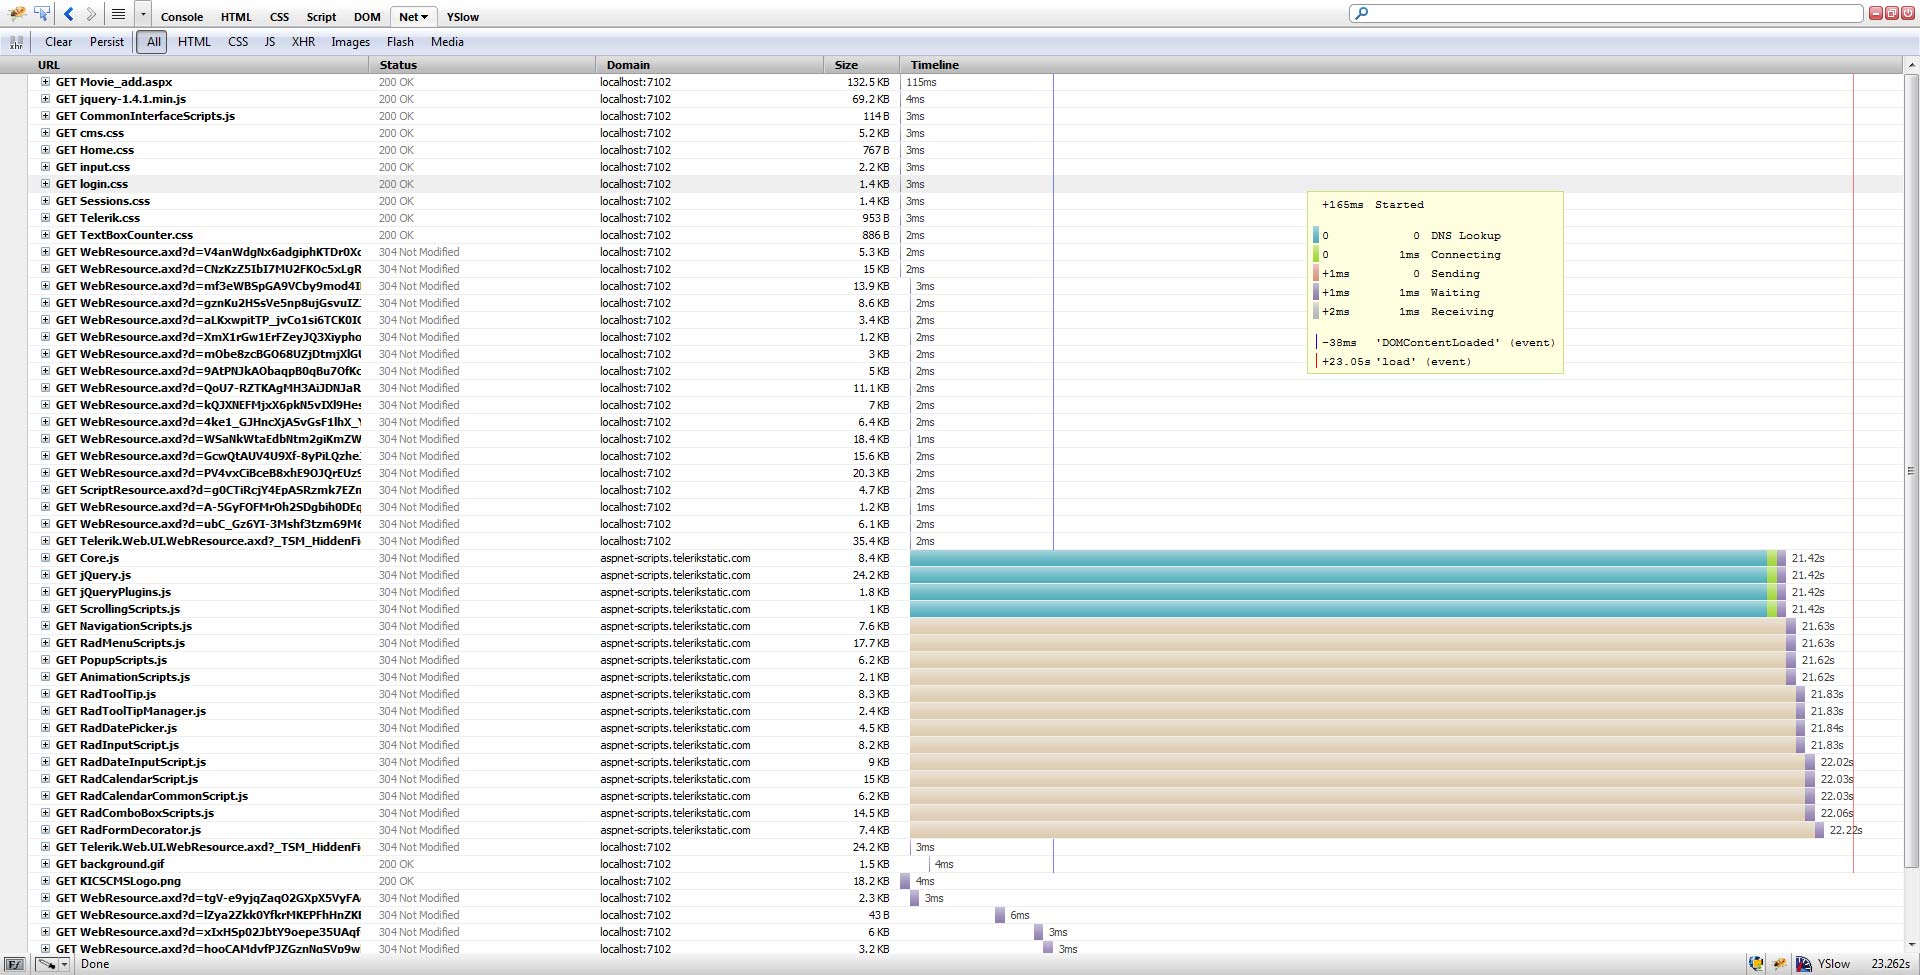
Task: Select the All requests filter
Action: click(x=153, y=42)
